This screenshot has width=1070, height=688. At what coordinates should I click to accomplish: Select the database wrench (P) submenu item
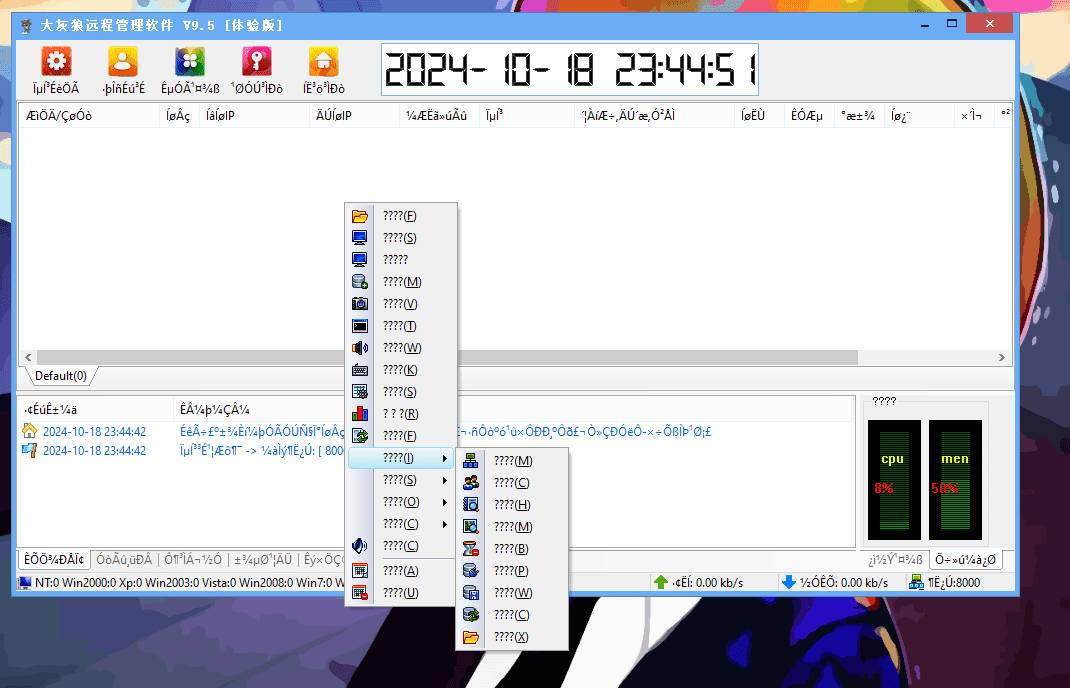click(x=512, y=571)
